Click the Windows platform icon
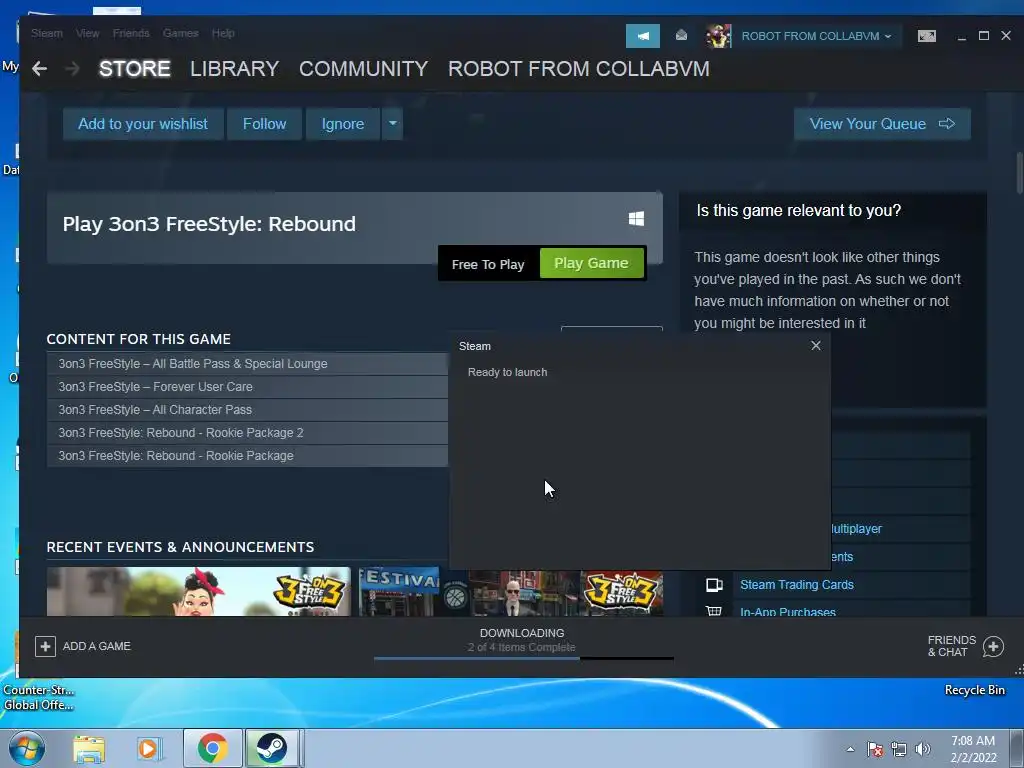The height and width of the screenshot is (768, 1024). coord(636,218)
